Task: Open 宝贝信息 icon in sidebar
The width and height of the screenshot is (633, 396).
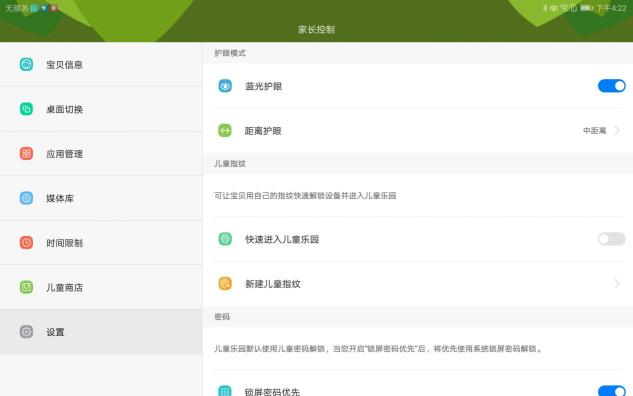Action: (x=26, y=64)
